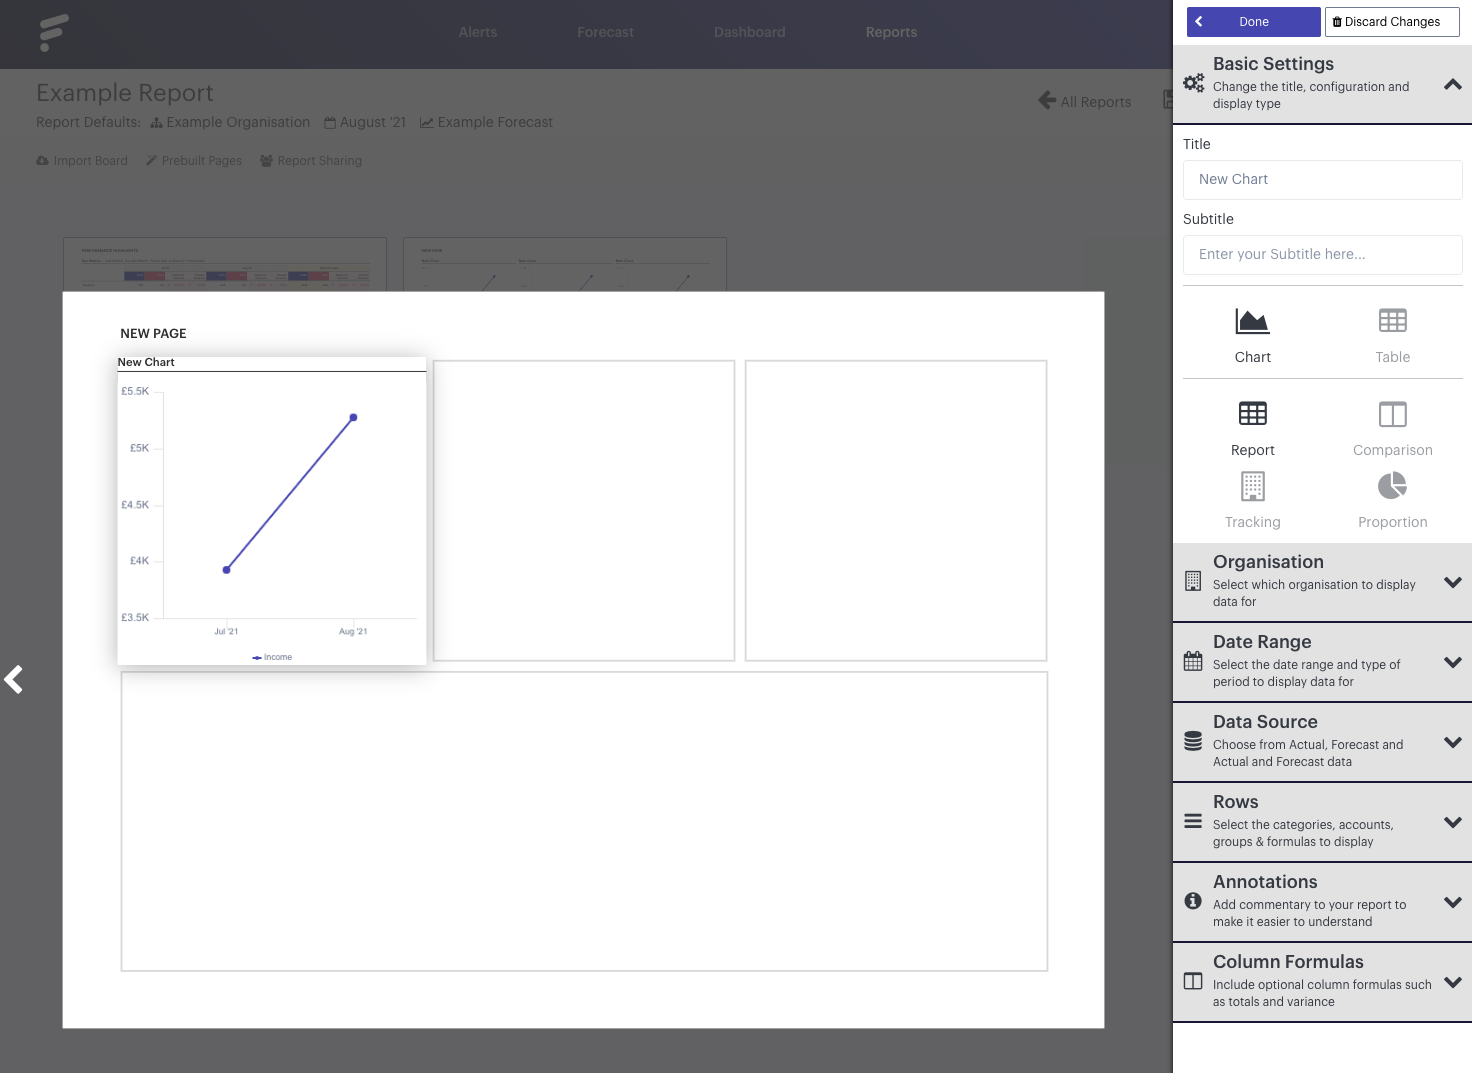Screen dimensions: 1472x1073
Task: Click the Column Formulas columns icon
Action: tap(1193, 981)
